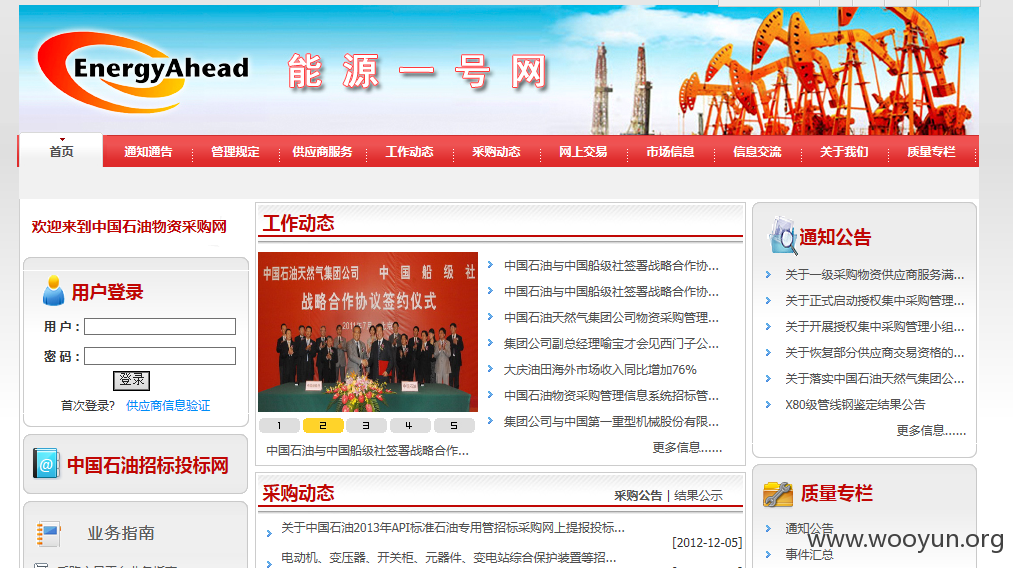Image resolution: width=1013 pixels, height=568 pixels.
Task: Open the 关于恢复部分供应商交易资格 announcement
Action: pyautogui.click(x=875, y=352)
